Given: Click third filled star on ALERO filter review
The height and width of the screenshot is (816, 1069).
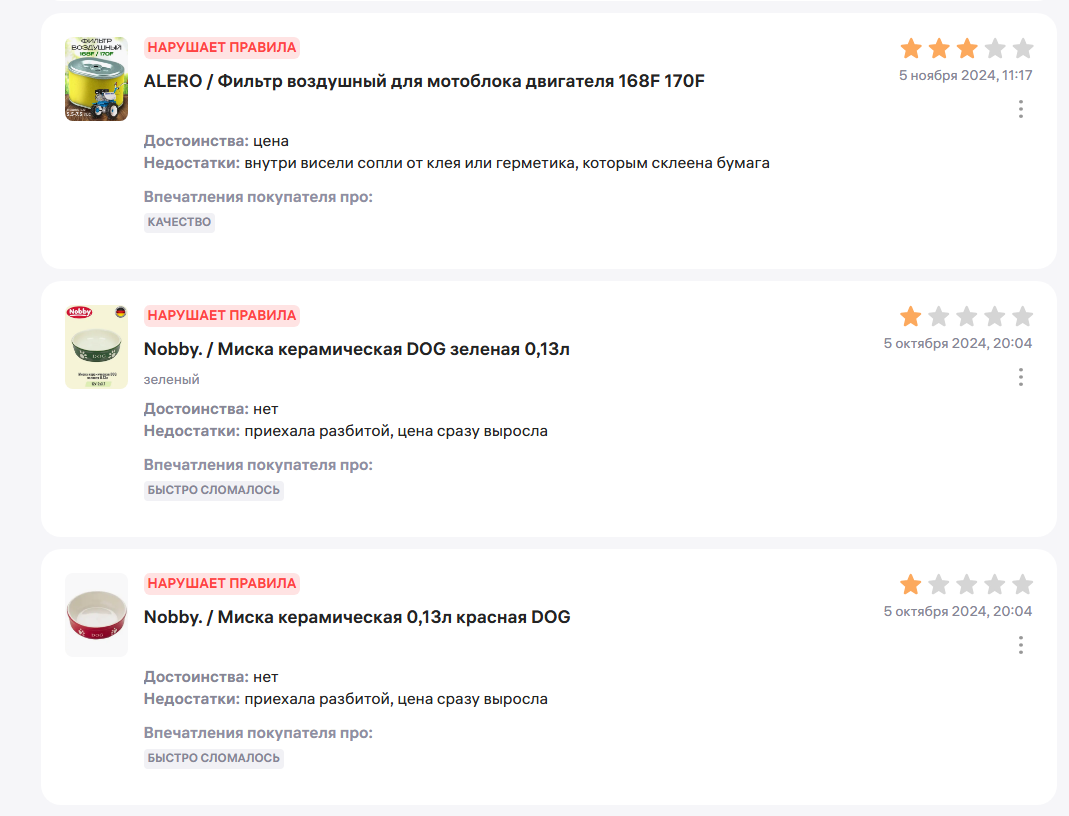Looking at the screenshot, I should coord(967,48).
